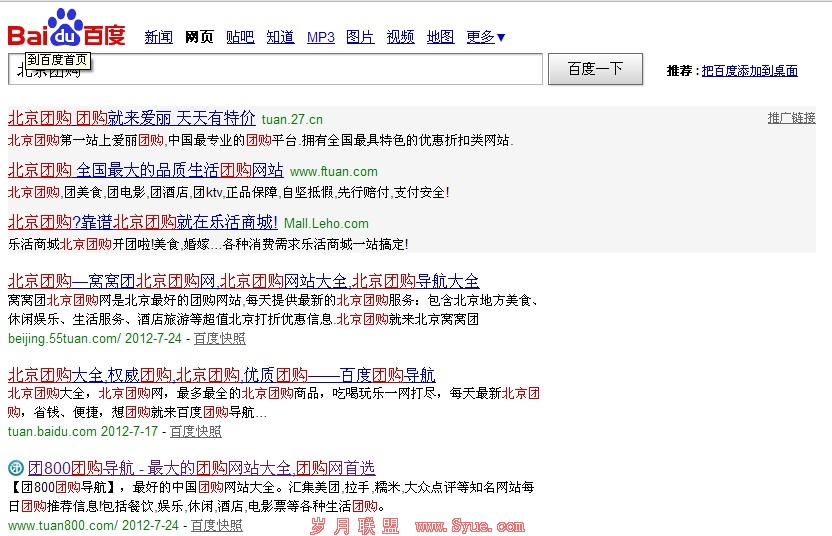Click snippet text 团美食,团电影,团酒店
Screen dimensions: 832x536
tap(126, 192)
